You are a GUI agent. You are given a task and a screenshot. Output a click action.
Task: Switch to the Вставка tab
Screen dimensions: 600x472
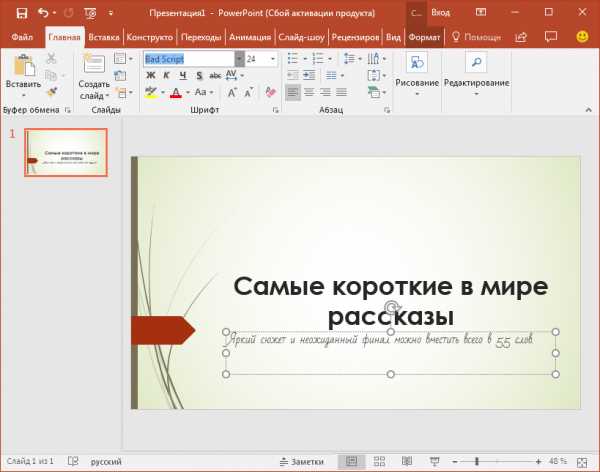pyautogui.click(x=104, y=37)
